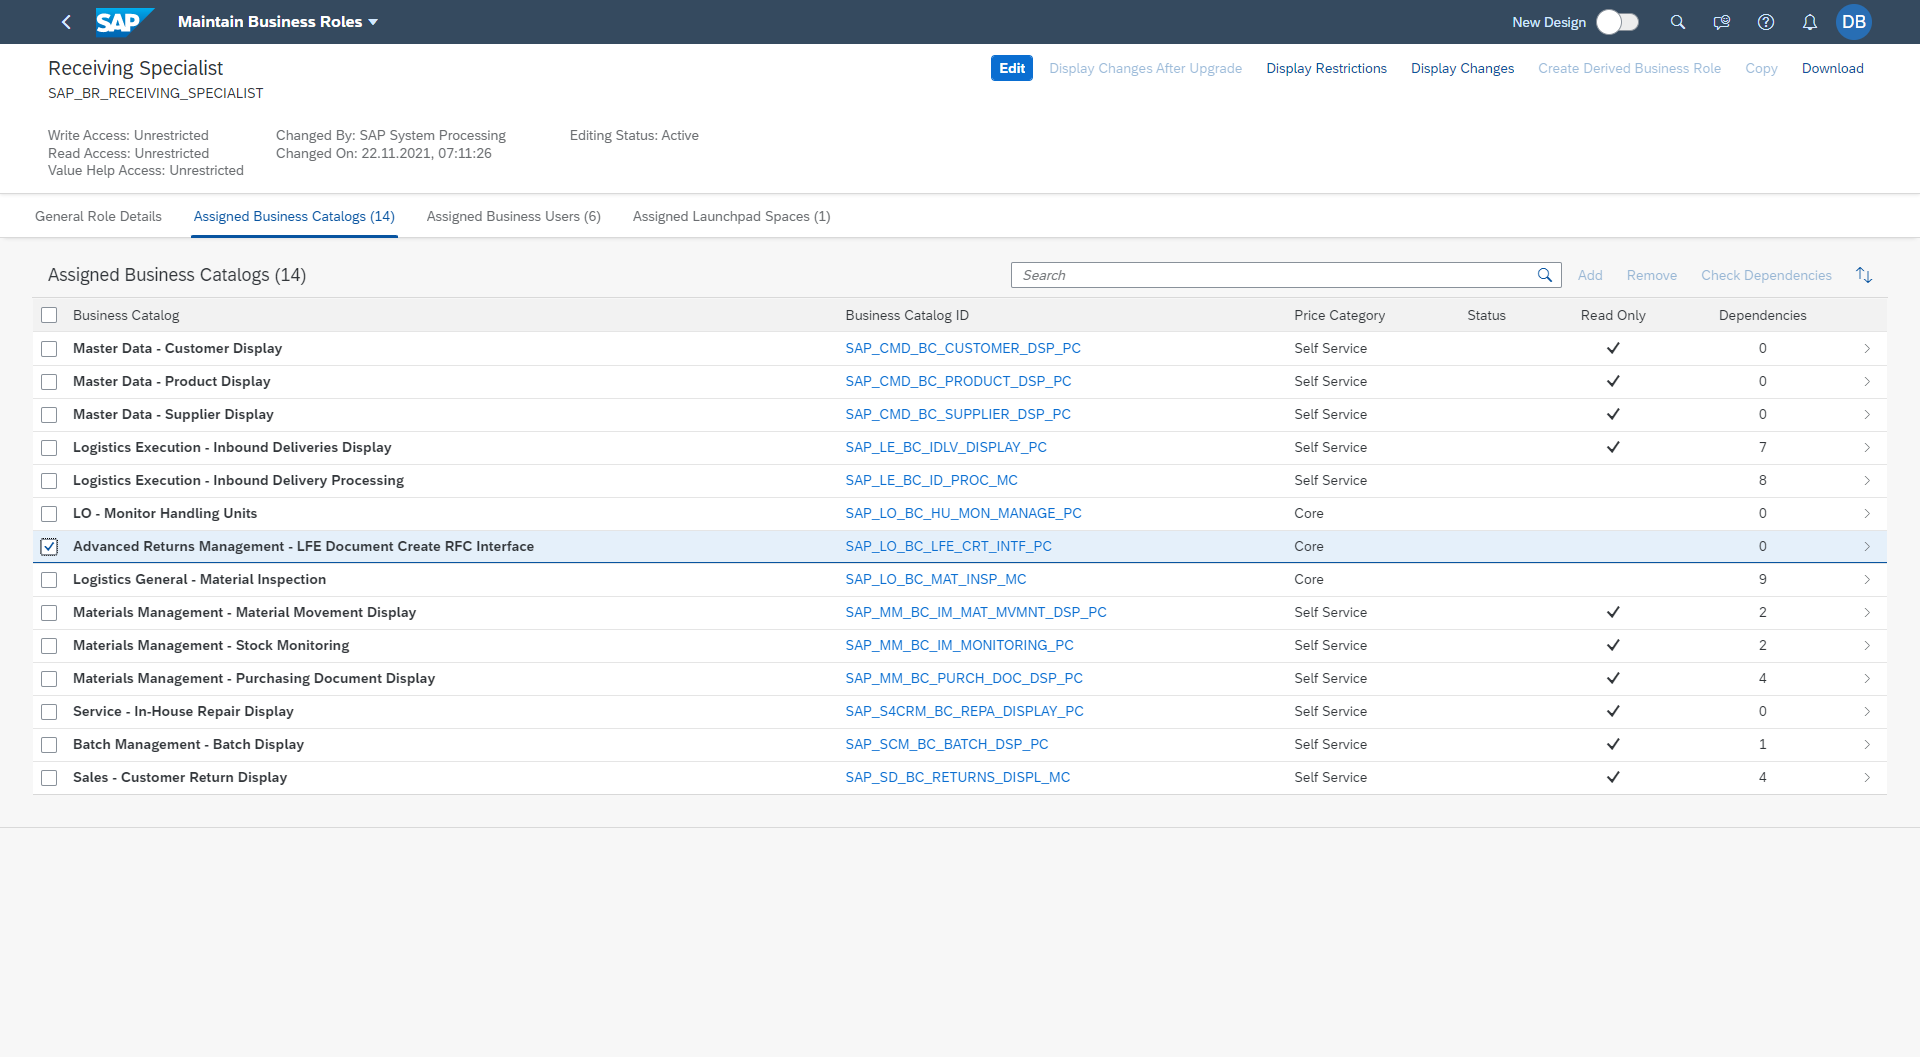Switch to General Role Details tab

click(x=98, y=216)
